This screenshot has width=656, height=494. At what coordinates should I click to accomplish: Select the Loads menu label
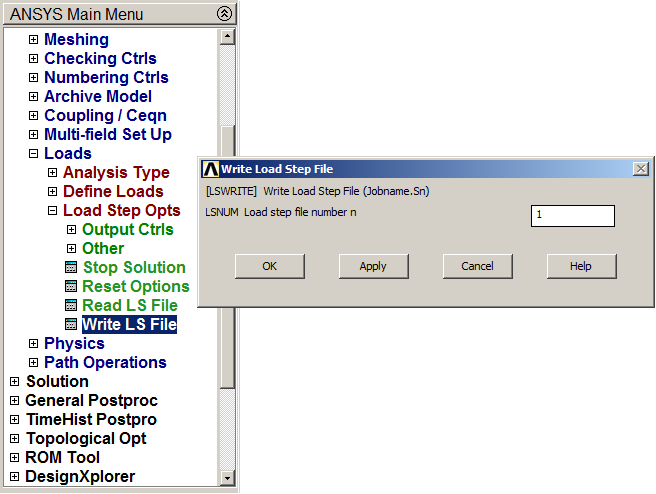pos(68,154)
